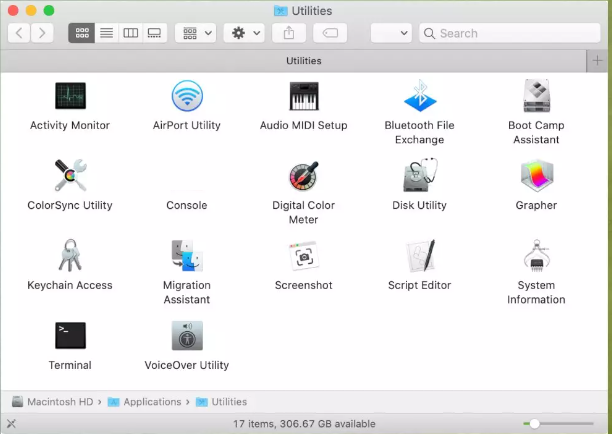Select the Screenshot label text

click(x=304, y=285)
